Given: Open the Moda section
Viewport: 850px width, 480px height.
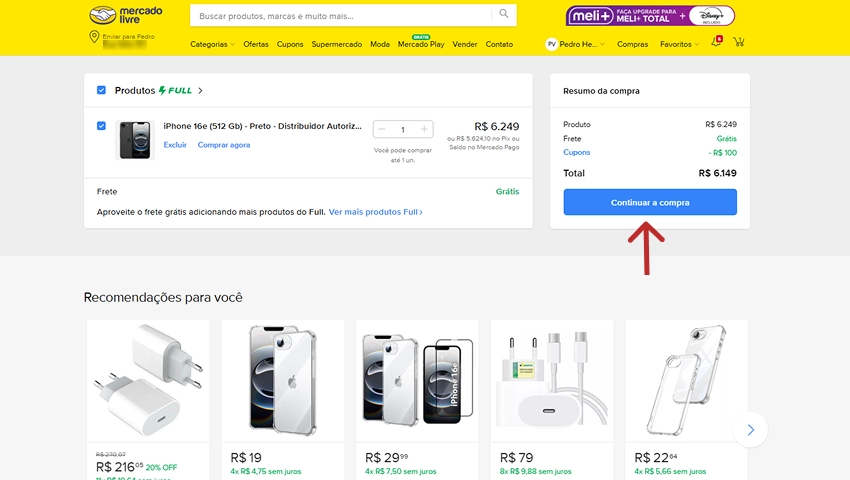Looking at the screenshot, I should 379,44.
